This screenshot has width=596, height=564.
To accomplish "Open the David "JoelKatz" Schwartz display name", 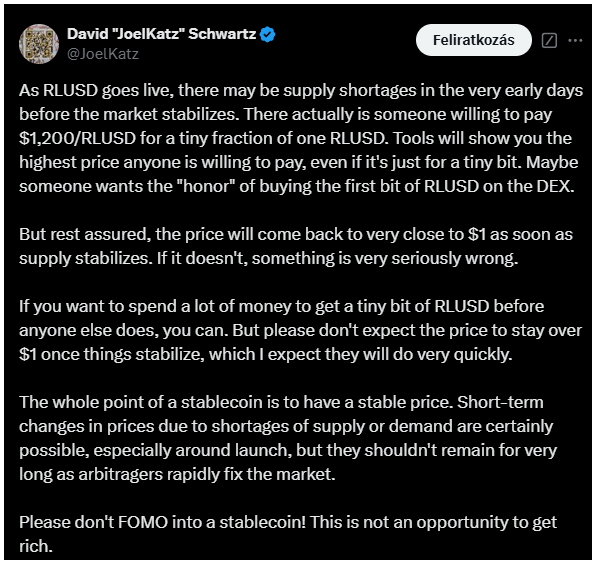I will tap(162, 34).
